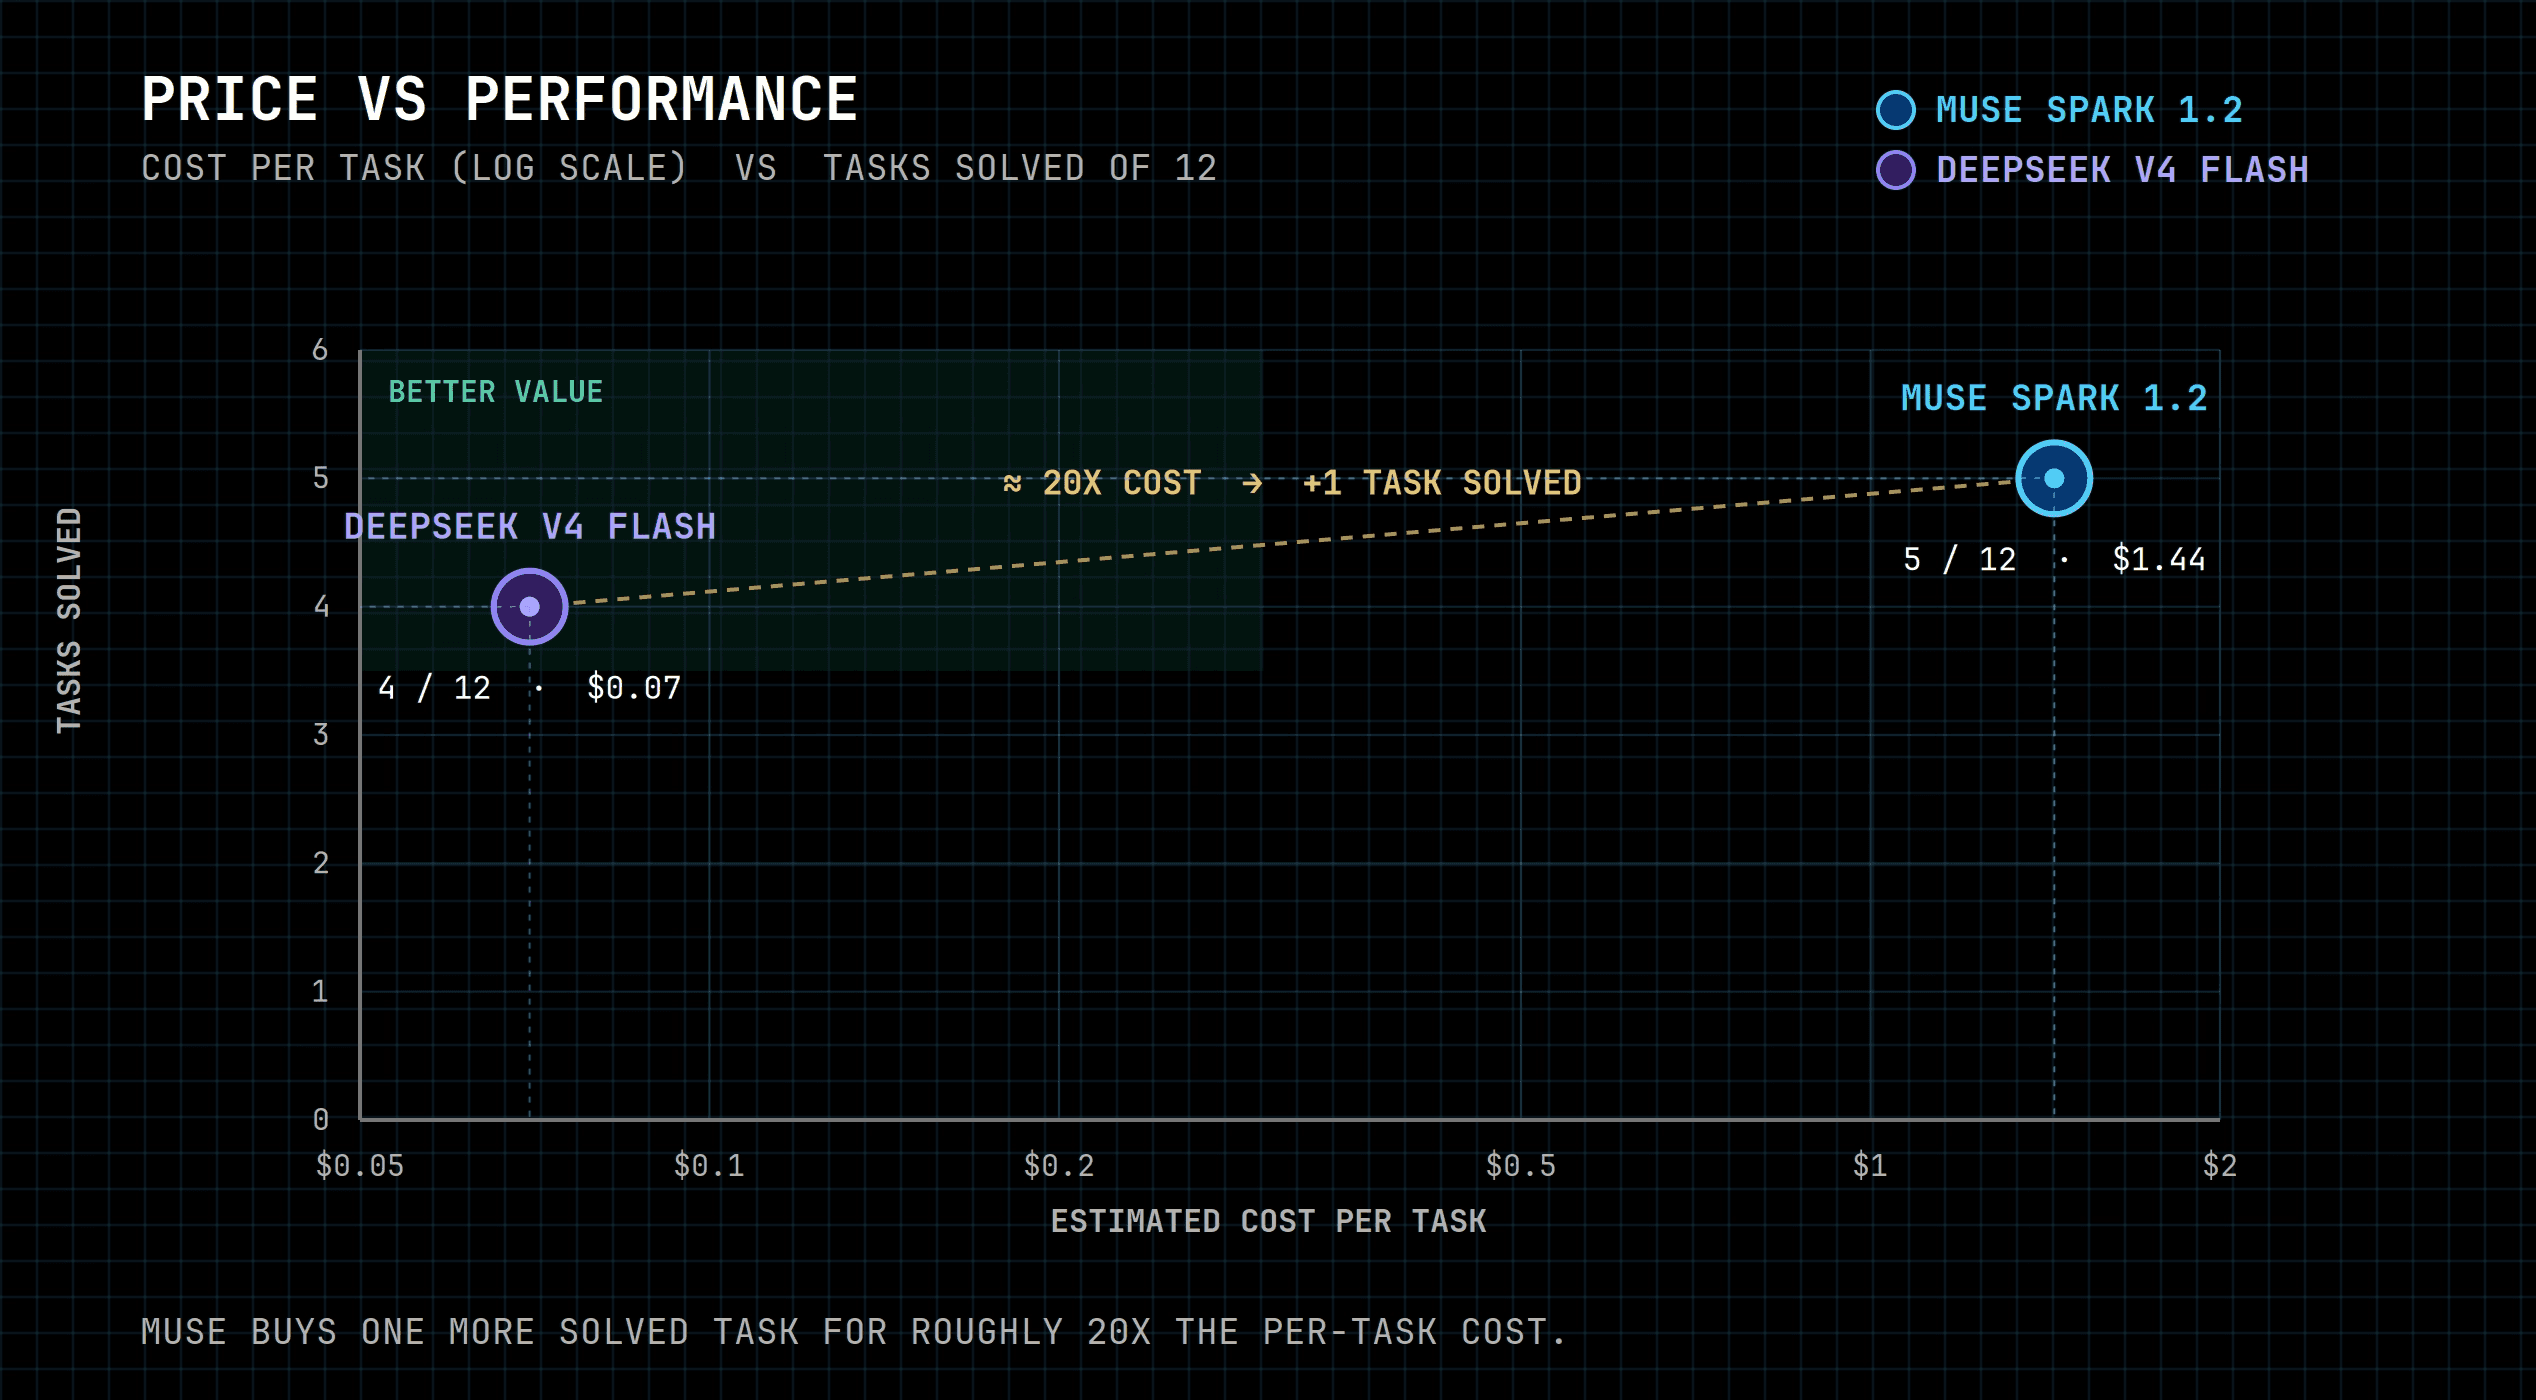Image resolution: width=2536 pixels, height=1400 pixels.
Task: Click the "≈ 20X COST → +1 TASK SOLVED" annotation
Action: tap(1291, 483)
